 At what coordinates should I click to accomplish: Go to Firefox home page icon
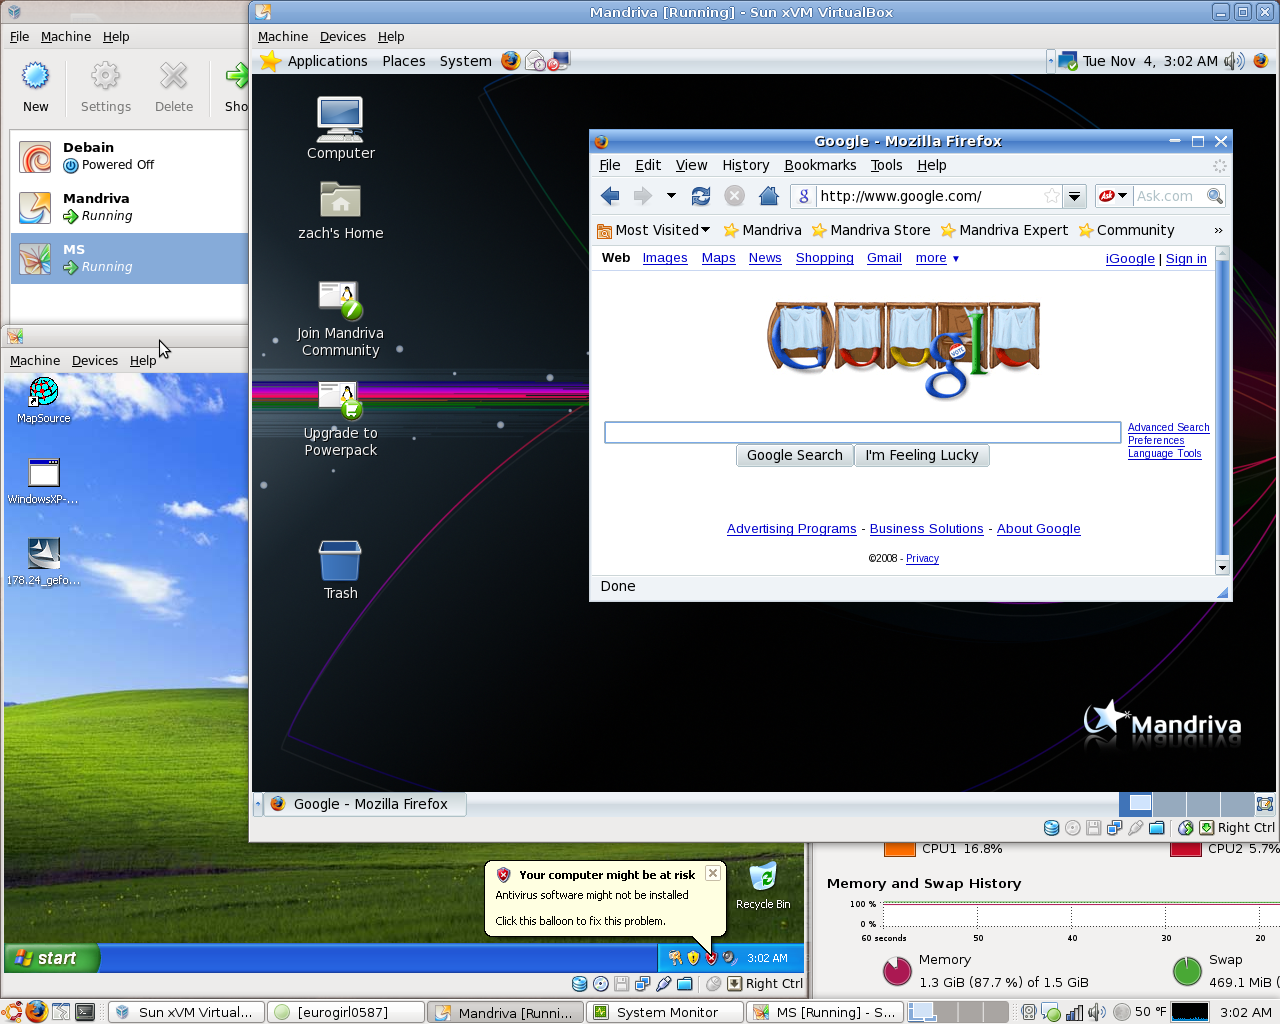(x=768, y=196)
